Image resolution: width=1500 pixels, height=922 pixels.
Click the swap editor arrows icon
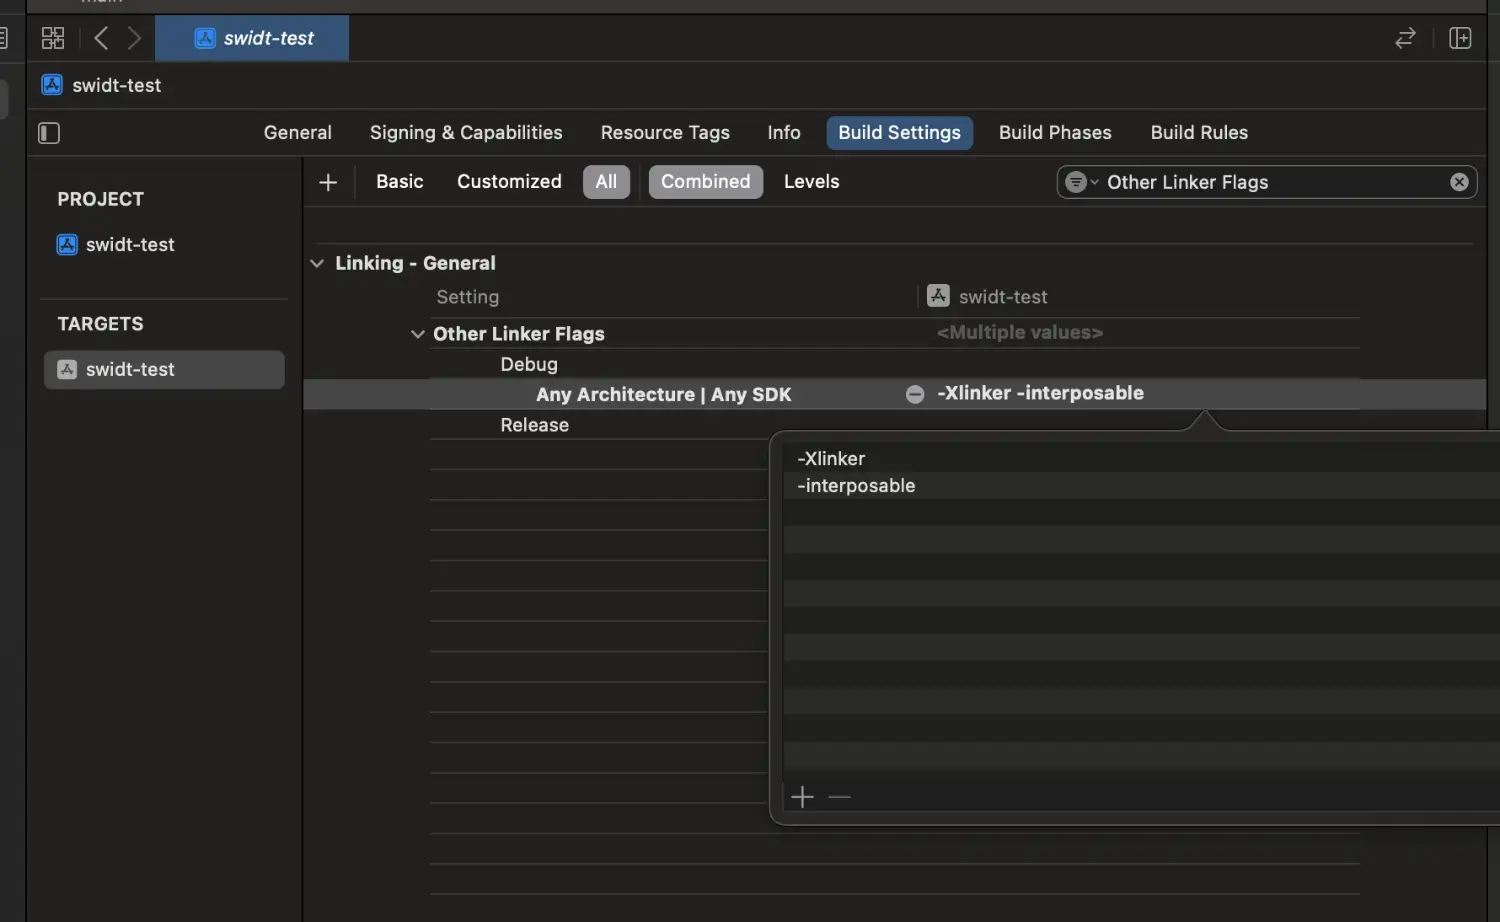click(x=1405, y=38)
